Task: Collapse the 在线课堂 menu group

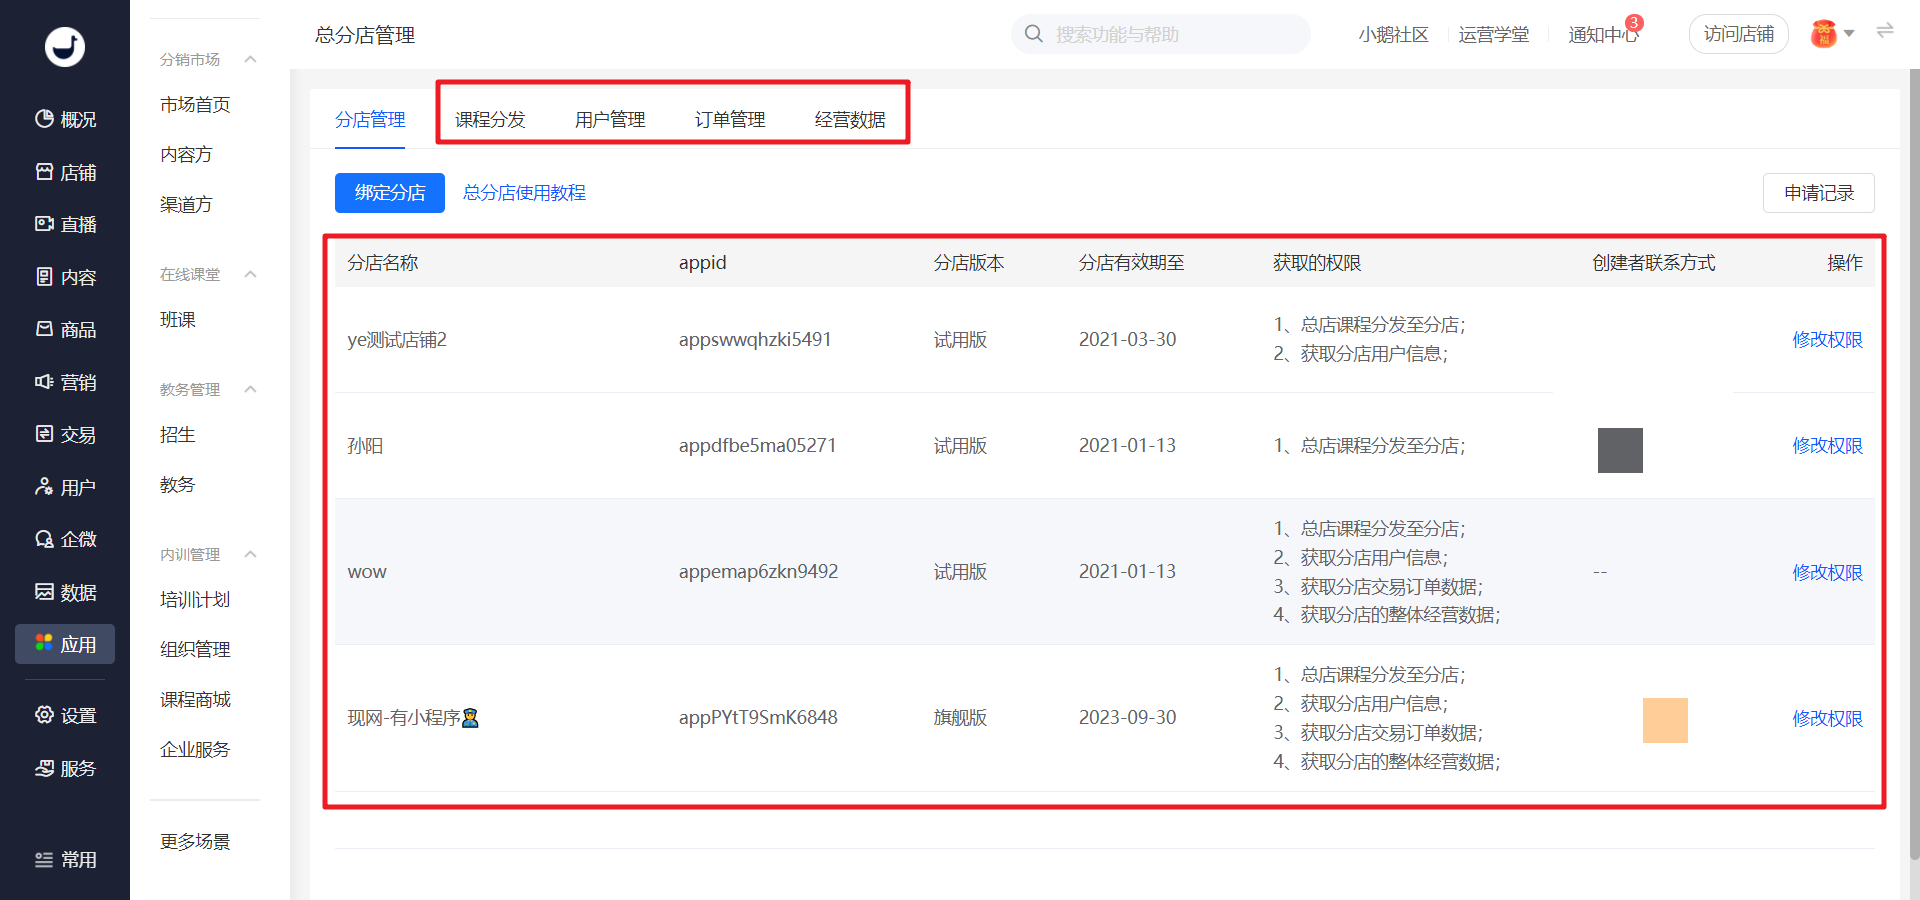Action: pyautogui.click(x=251, y=274)
